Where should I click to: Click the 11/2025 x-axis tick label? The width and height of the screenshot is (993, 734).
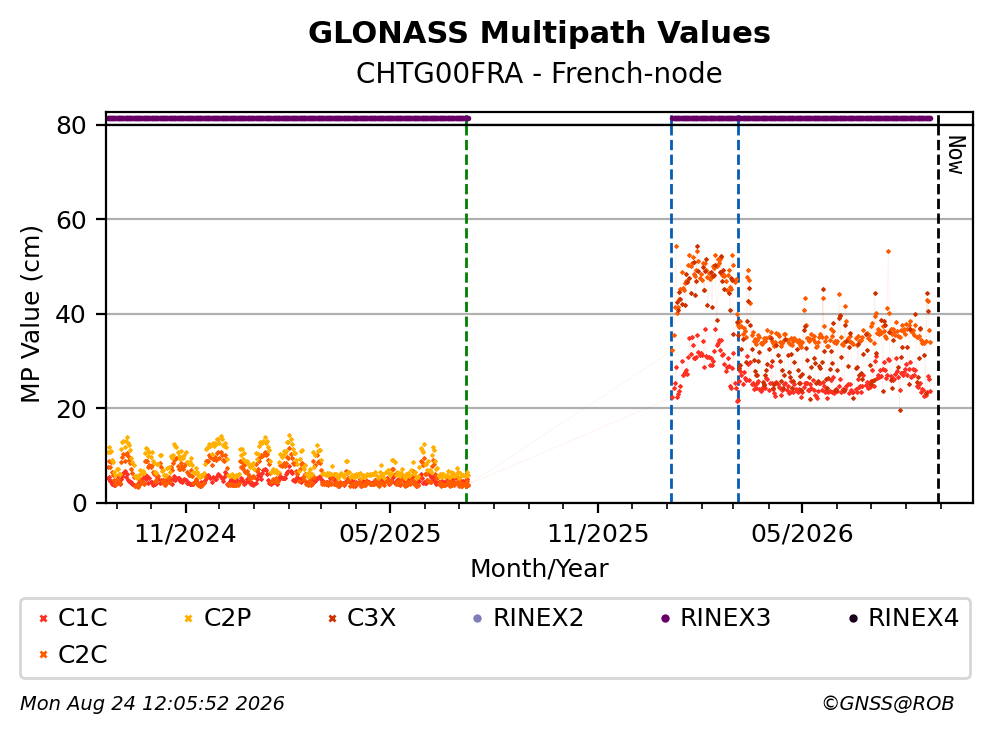pos(598,534)
